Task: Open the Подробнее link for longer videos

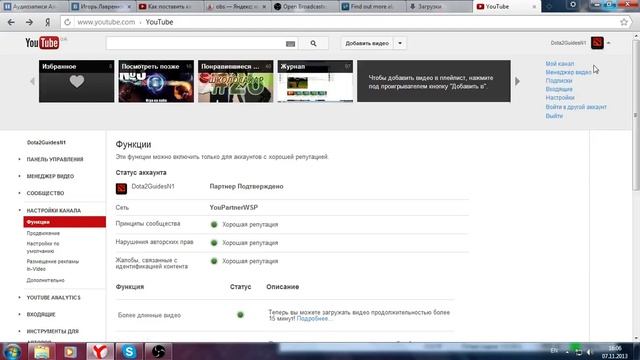Action: (314, 319)
